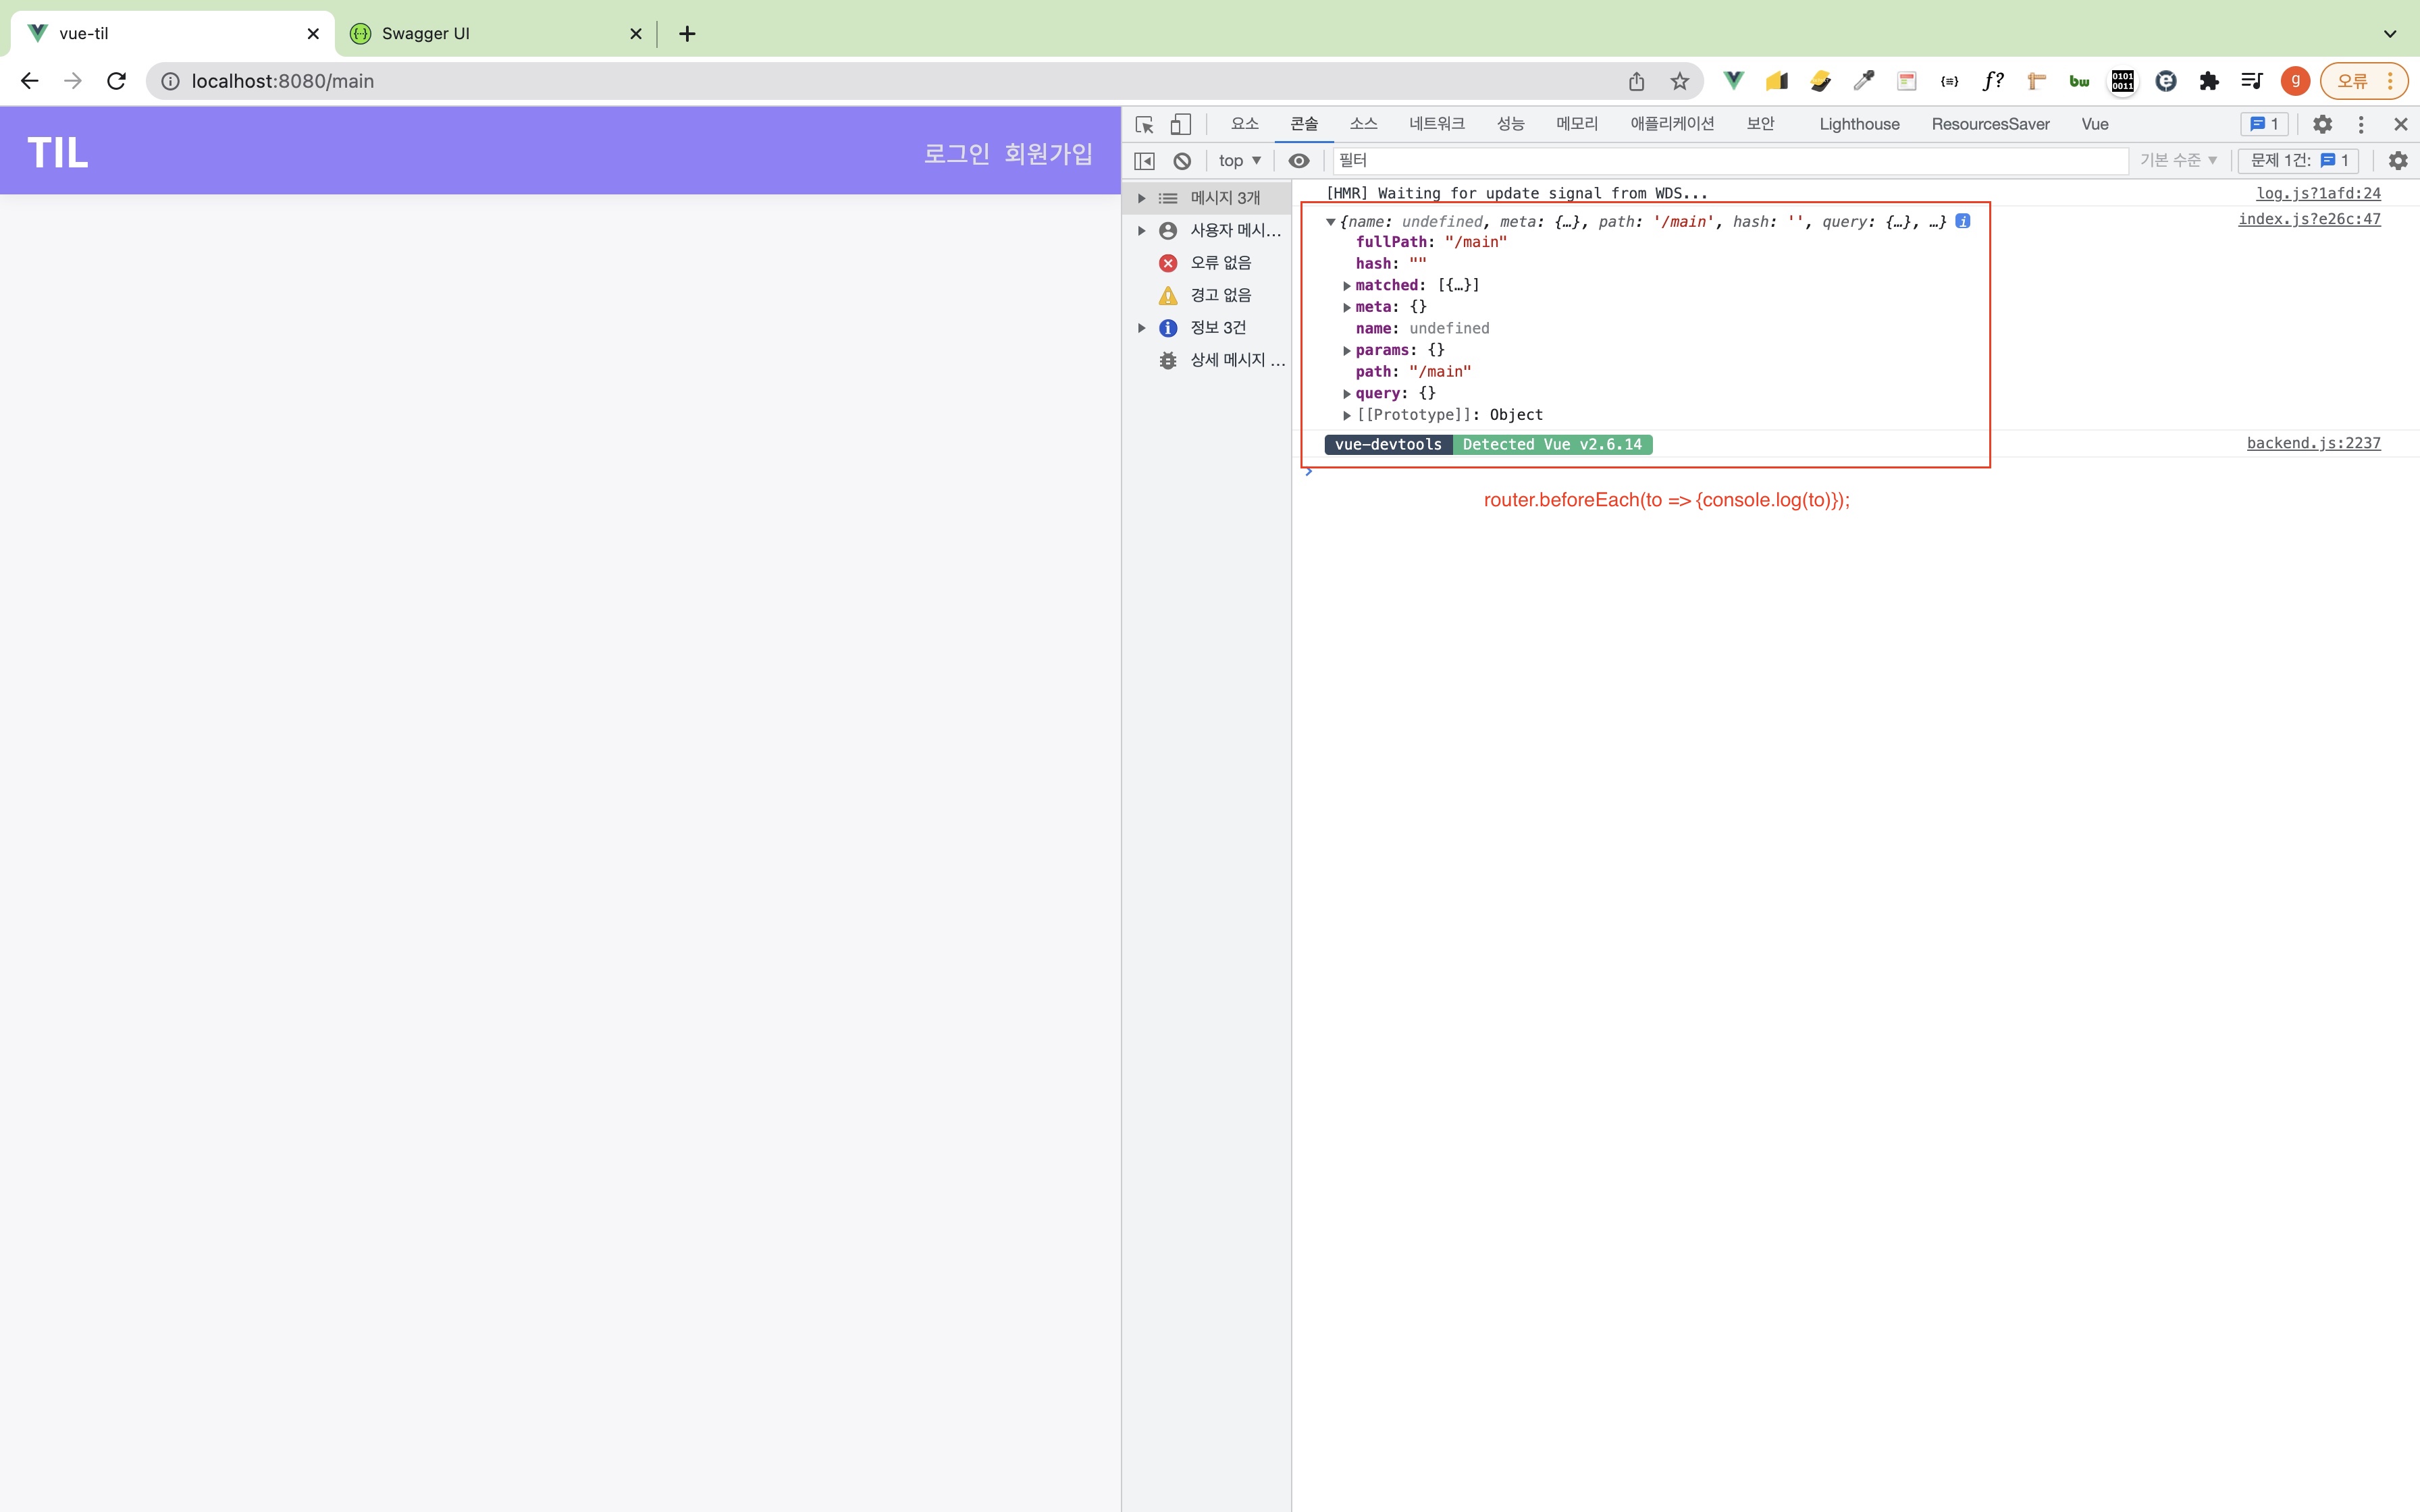2420x1512 pixels.
Task: Click the eyedropper color picker extension
Action: point(1863,81)
